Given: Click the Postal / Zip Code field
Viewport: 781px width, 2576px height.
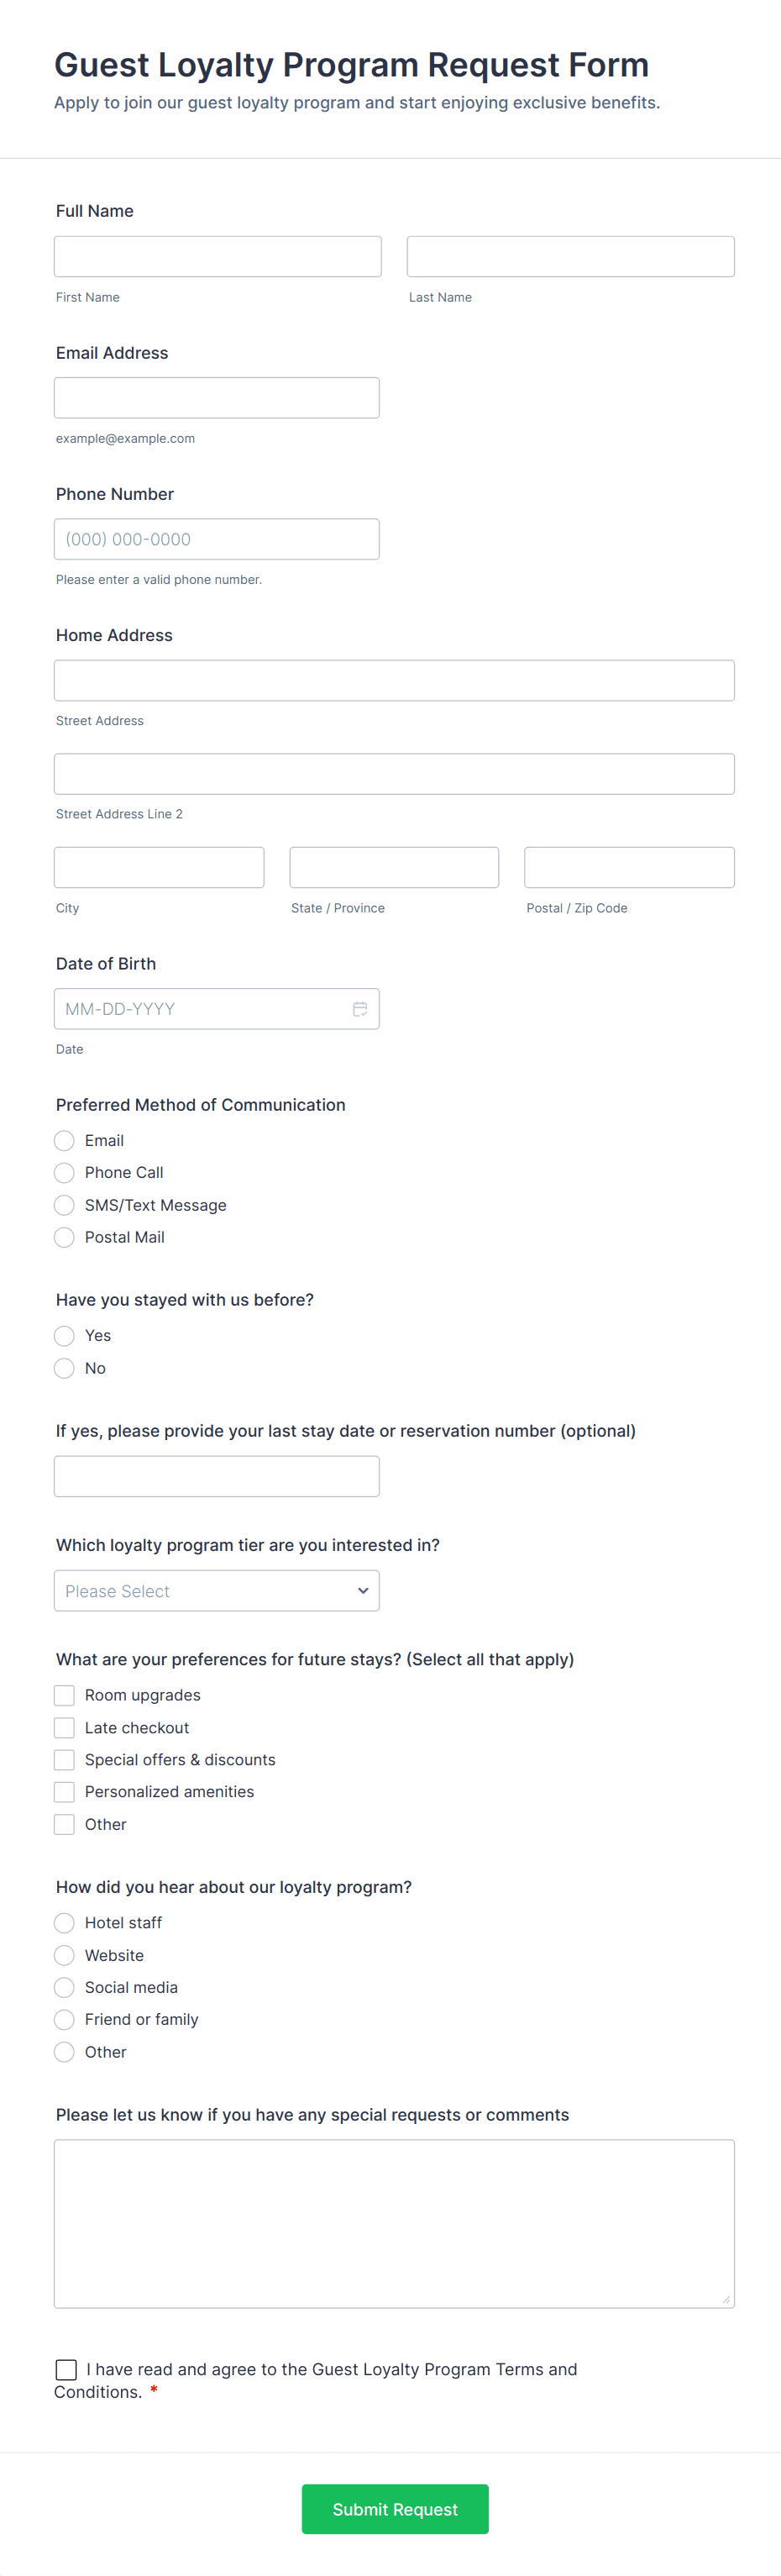Looking at the screenshot, I should point(629,867).
